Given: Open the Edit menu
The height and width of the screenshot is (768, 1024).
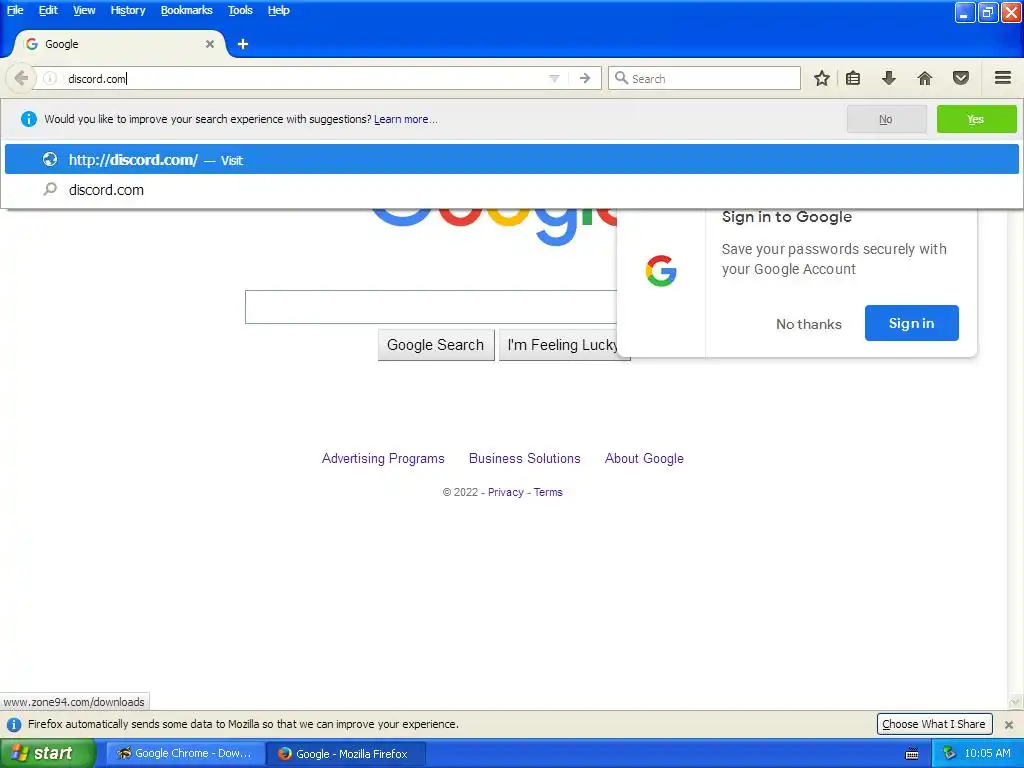Looking at the screenshot, I should point(48,10).
